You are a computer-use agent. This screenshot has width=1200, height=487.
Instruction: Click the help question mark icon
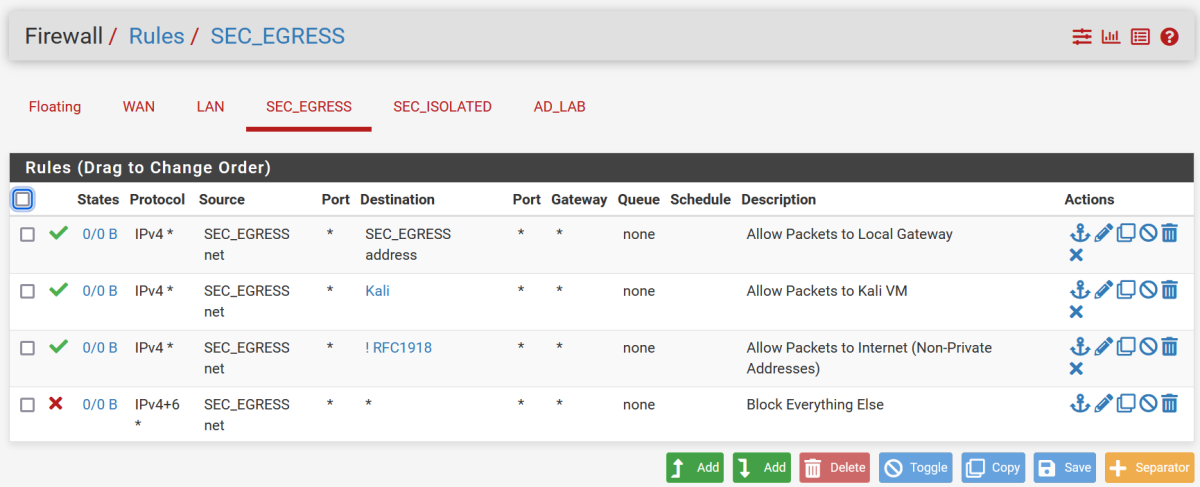(x=1169, y=37)
